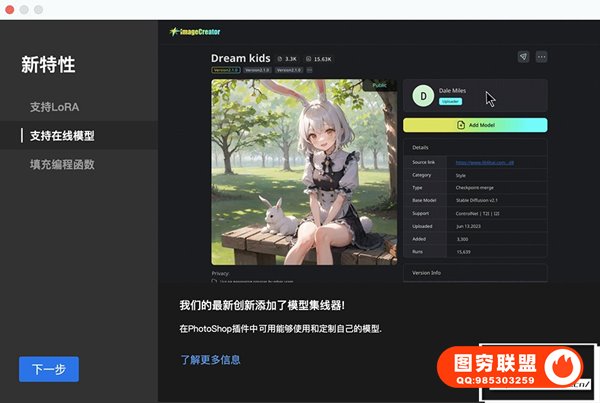
Task: Click the 了解更多信息 link
Action: (210, 360)
